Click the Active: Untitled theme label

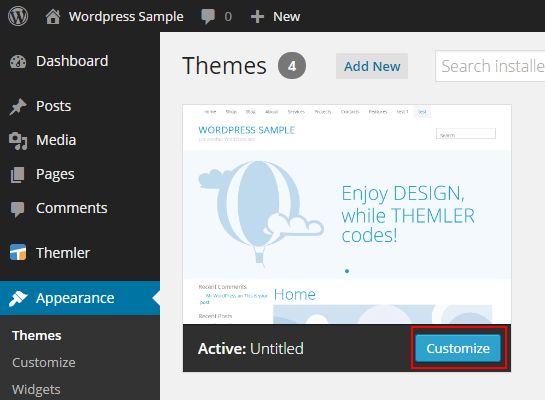[251, 349]
